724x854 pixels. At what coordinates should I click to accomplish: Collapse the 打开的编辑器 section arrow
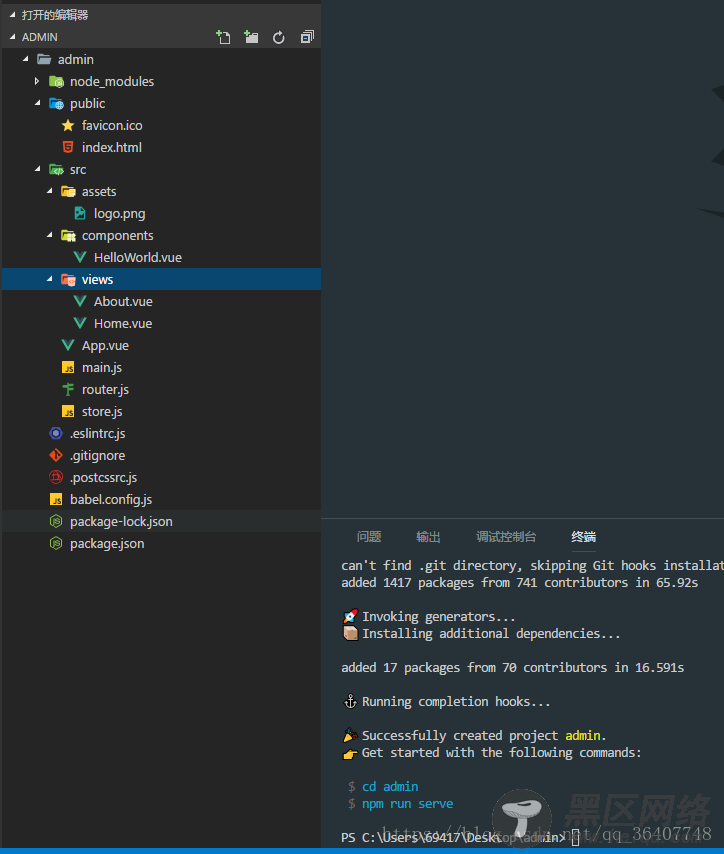pos(12,15)
